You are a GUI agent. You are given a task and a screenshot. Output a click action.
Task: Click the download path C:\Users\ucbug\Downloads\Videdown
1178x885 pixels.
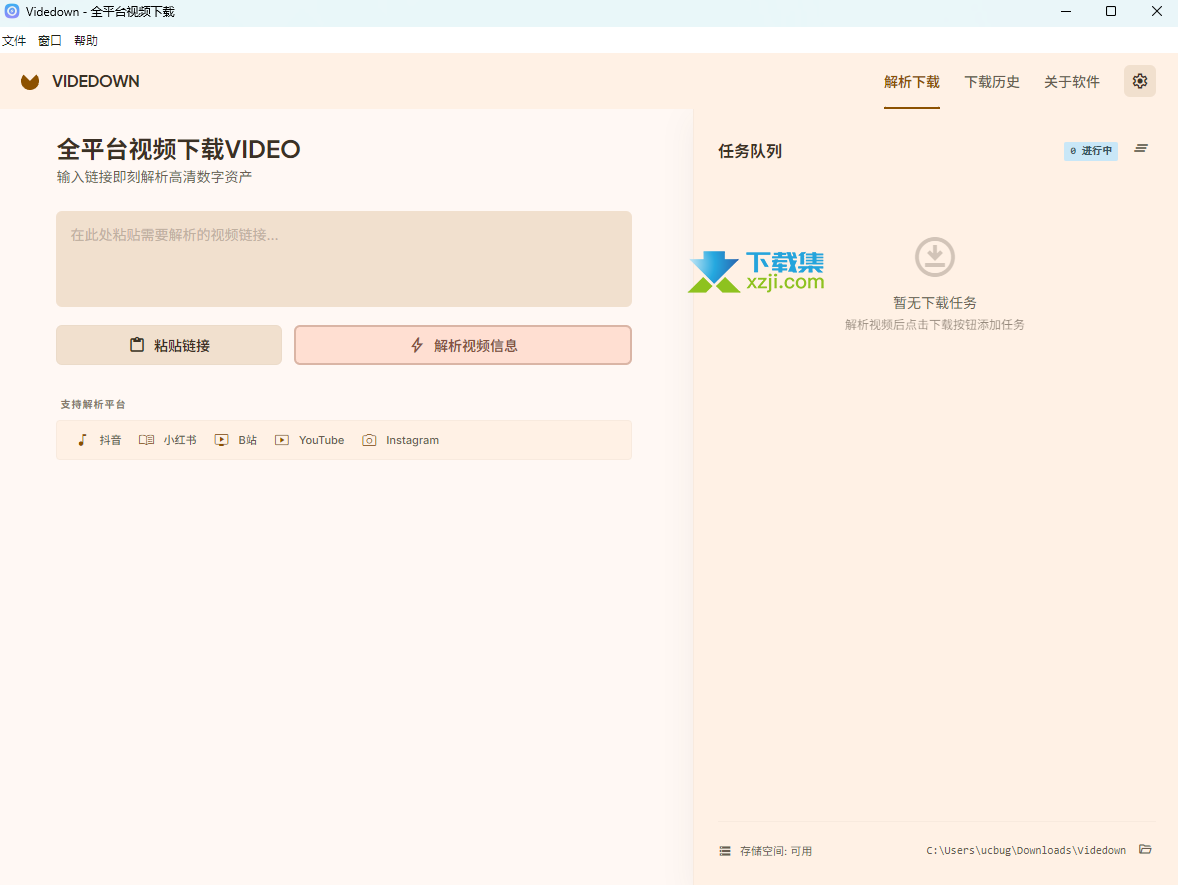pyautogui.click(x=1025, y=850)
